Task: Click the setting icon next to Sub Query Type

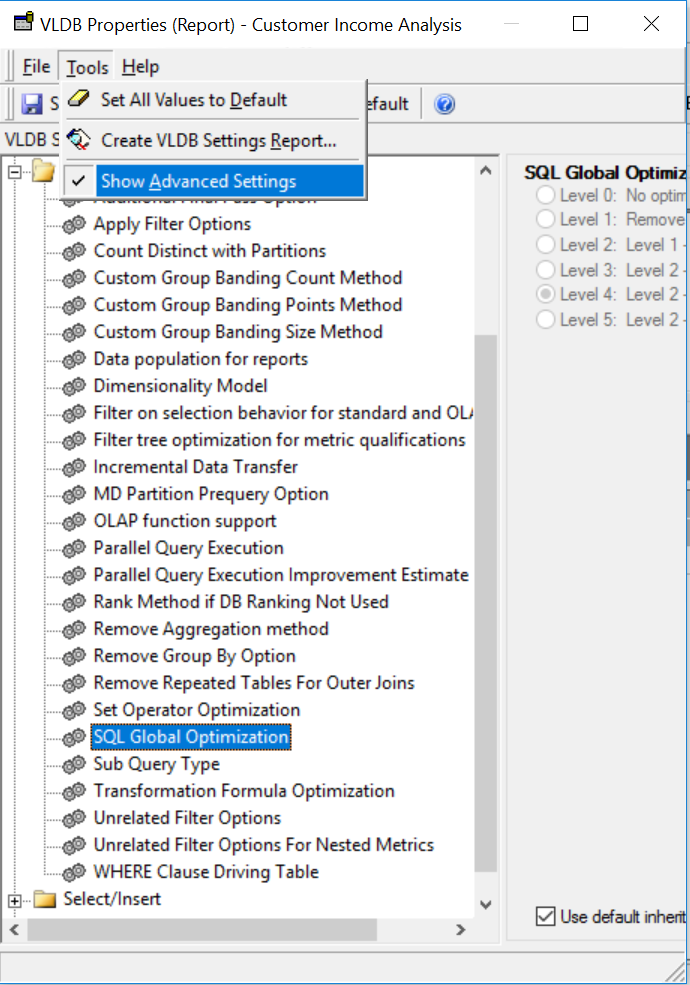Action: pos(72,764)
